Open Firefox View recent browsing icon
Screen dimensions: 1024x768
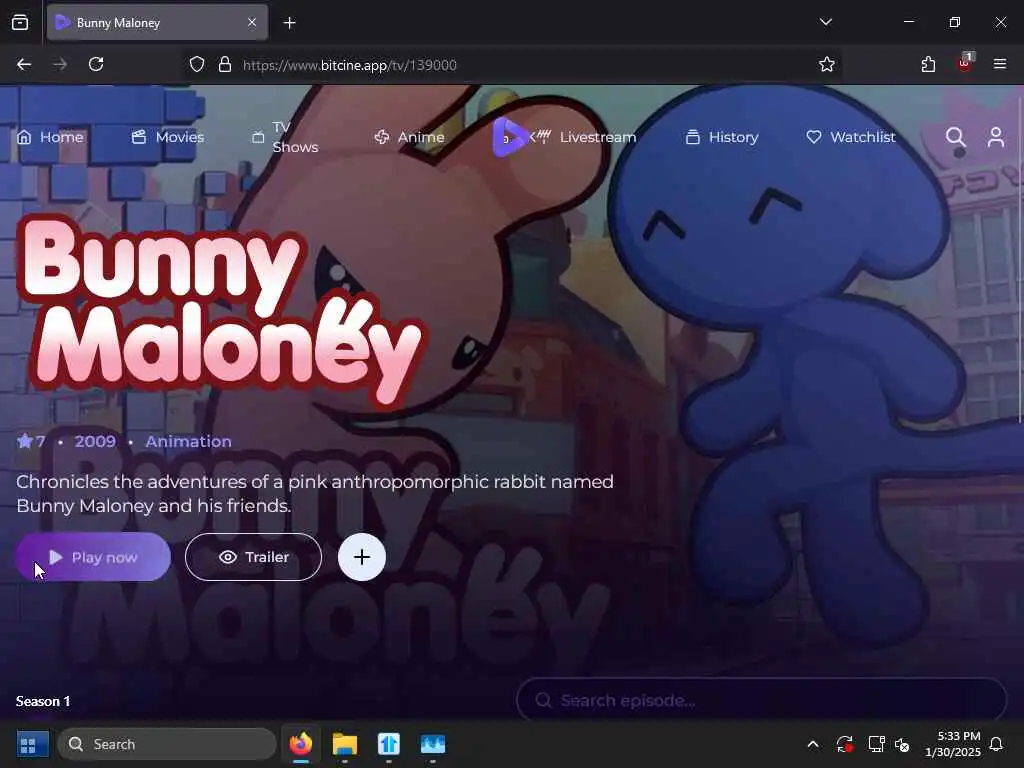click(20, 23)
